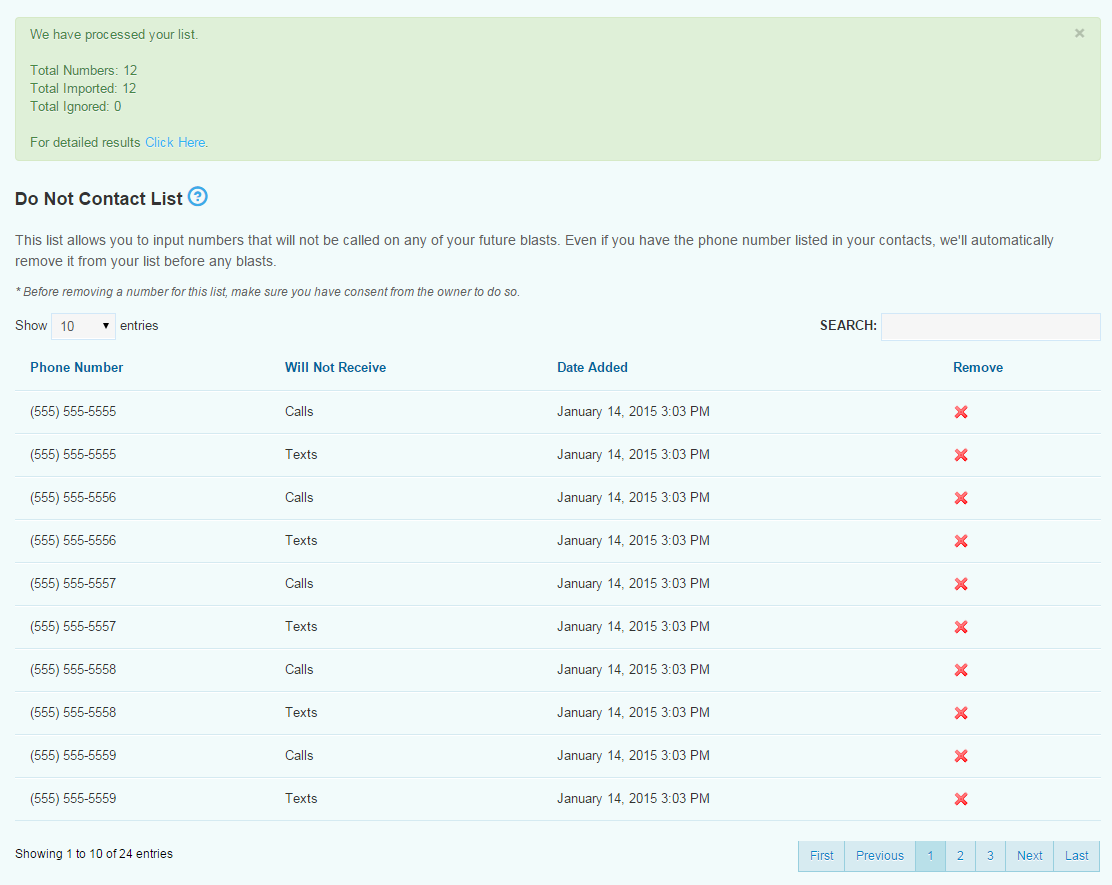This screenshot has height=885, width=1112.
Task: Open Do Not Contact List help icon
Action: [x=198, y=197]
